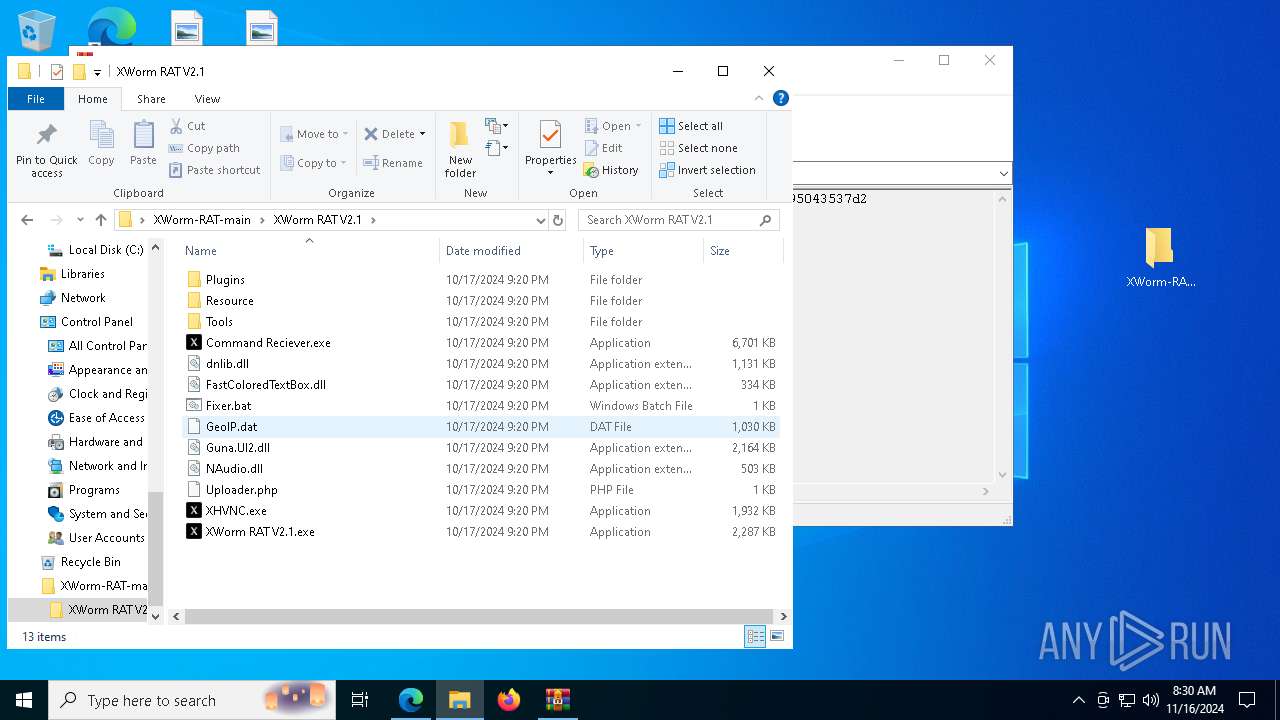Open the Copy to dropdown
Screen dimensions: 1280x720
click(313, 163)
